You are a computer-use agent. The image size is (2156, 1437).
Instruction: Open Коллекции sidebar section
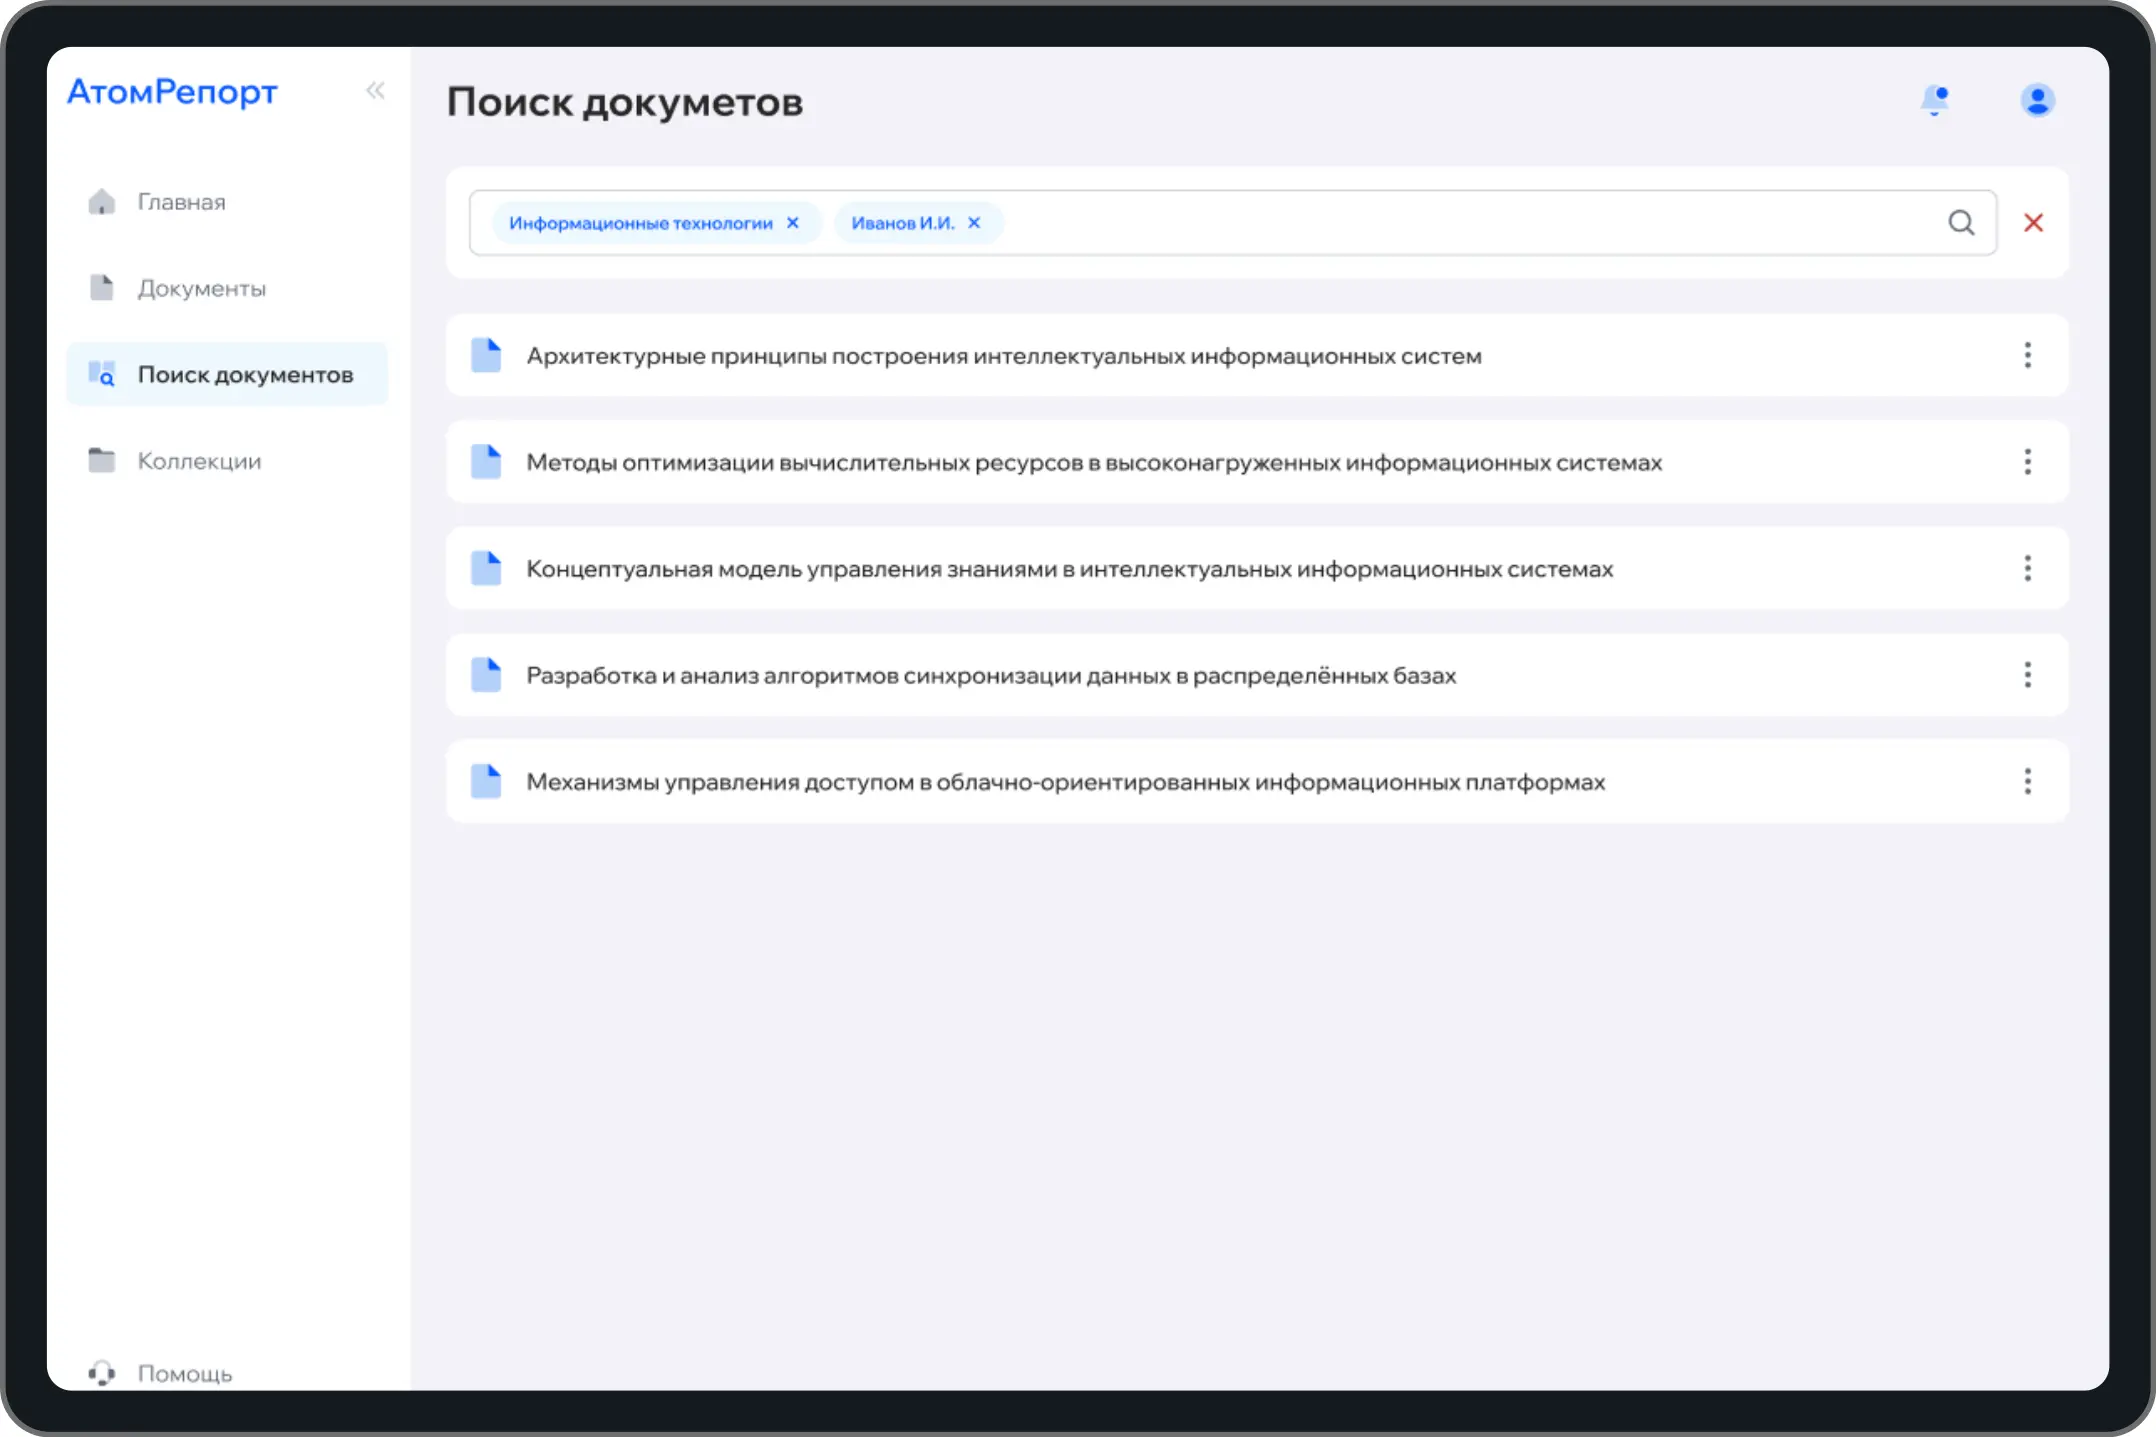click(x=199, y=461)
